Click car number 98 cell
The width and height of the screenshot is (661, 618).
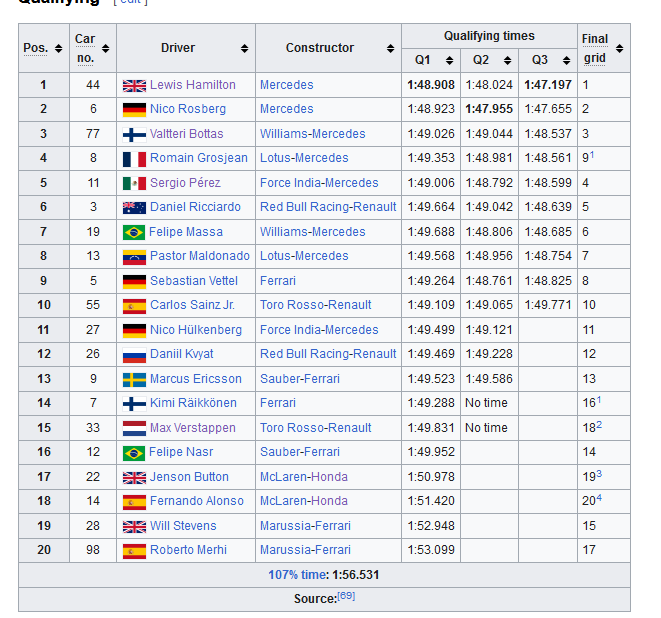click(x=93, y=550)
